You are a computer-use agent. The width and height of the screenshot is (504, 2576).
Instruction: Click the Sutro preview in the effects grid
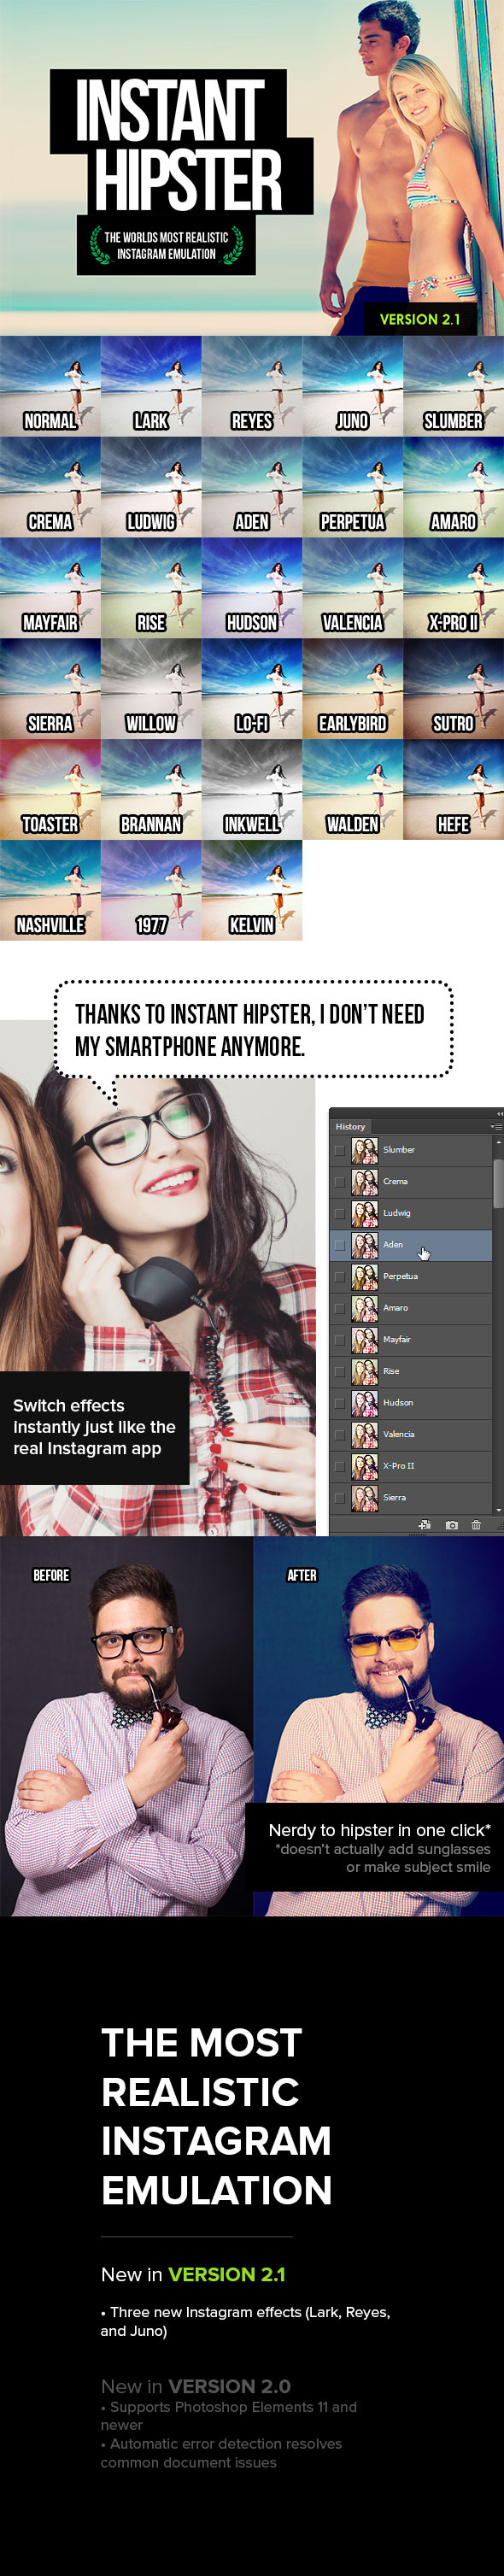[454, 689]
